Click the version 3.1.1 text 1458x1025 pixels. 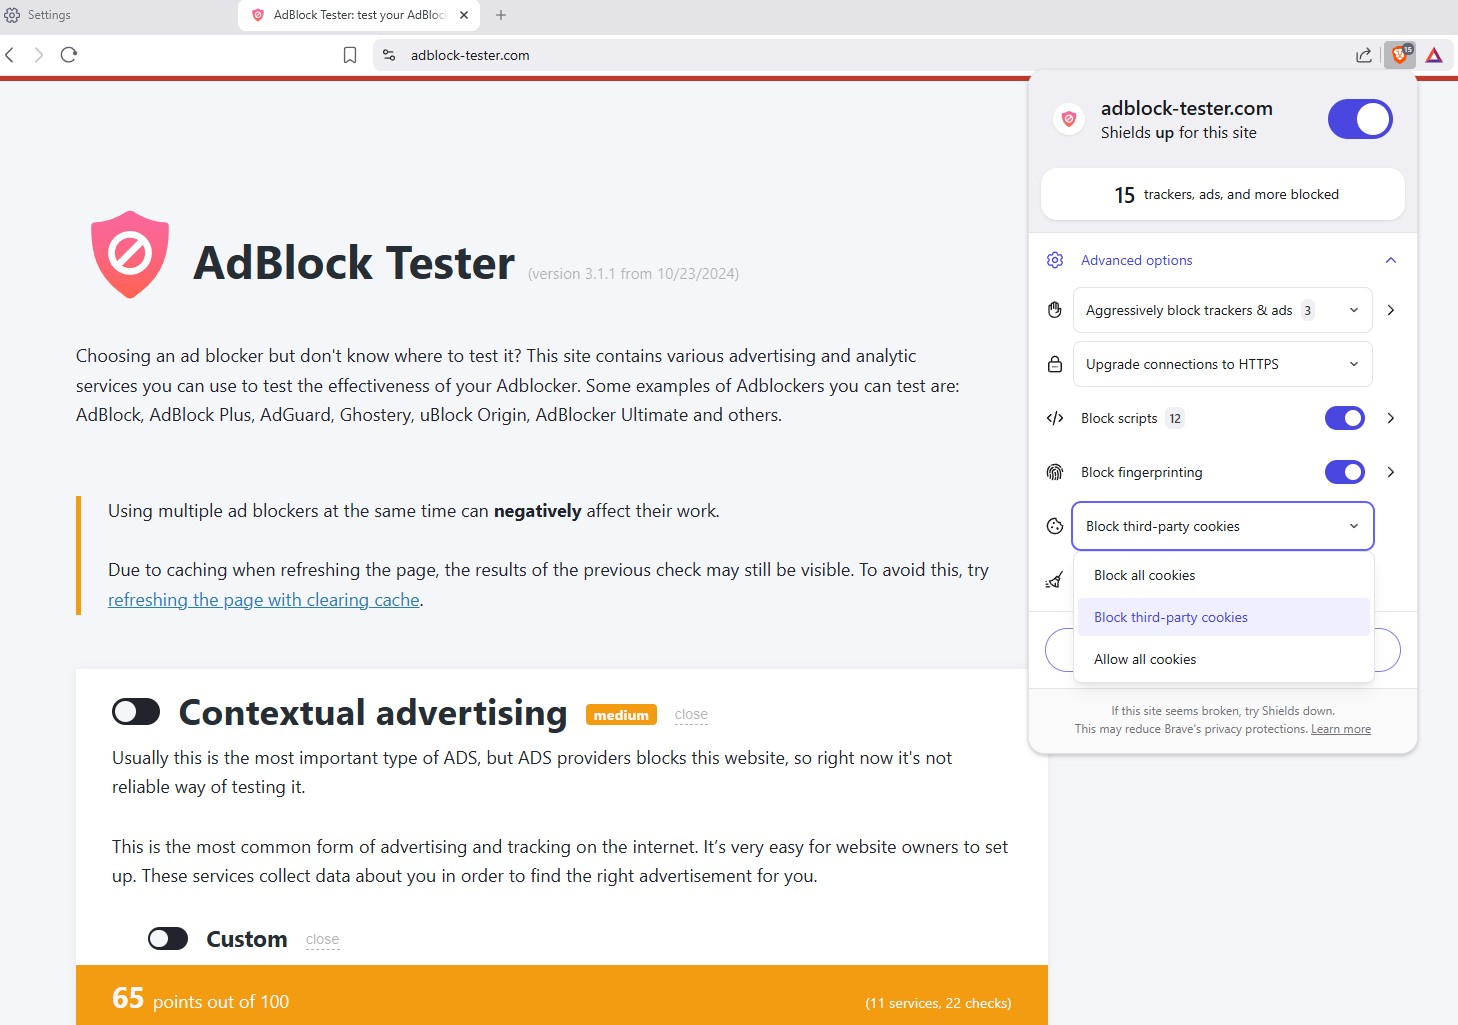coord(633,274)
